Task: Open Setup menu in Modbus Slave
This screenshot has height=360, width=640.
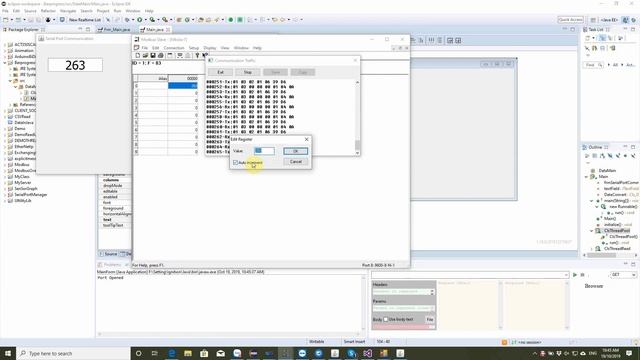Action: pyautogui.click(x=193, y=48)
